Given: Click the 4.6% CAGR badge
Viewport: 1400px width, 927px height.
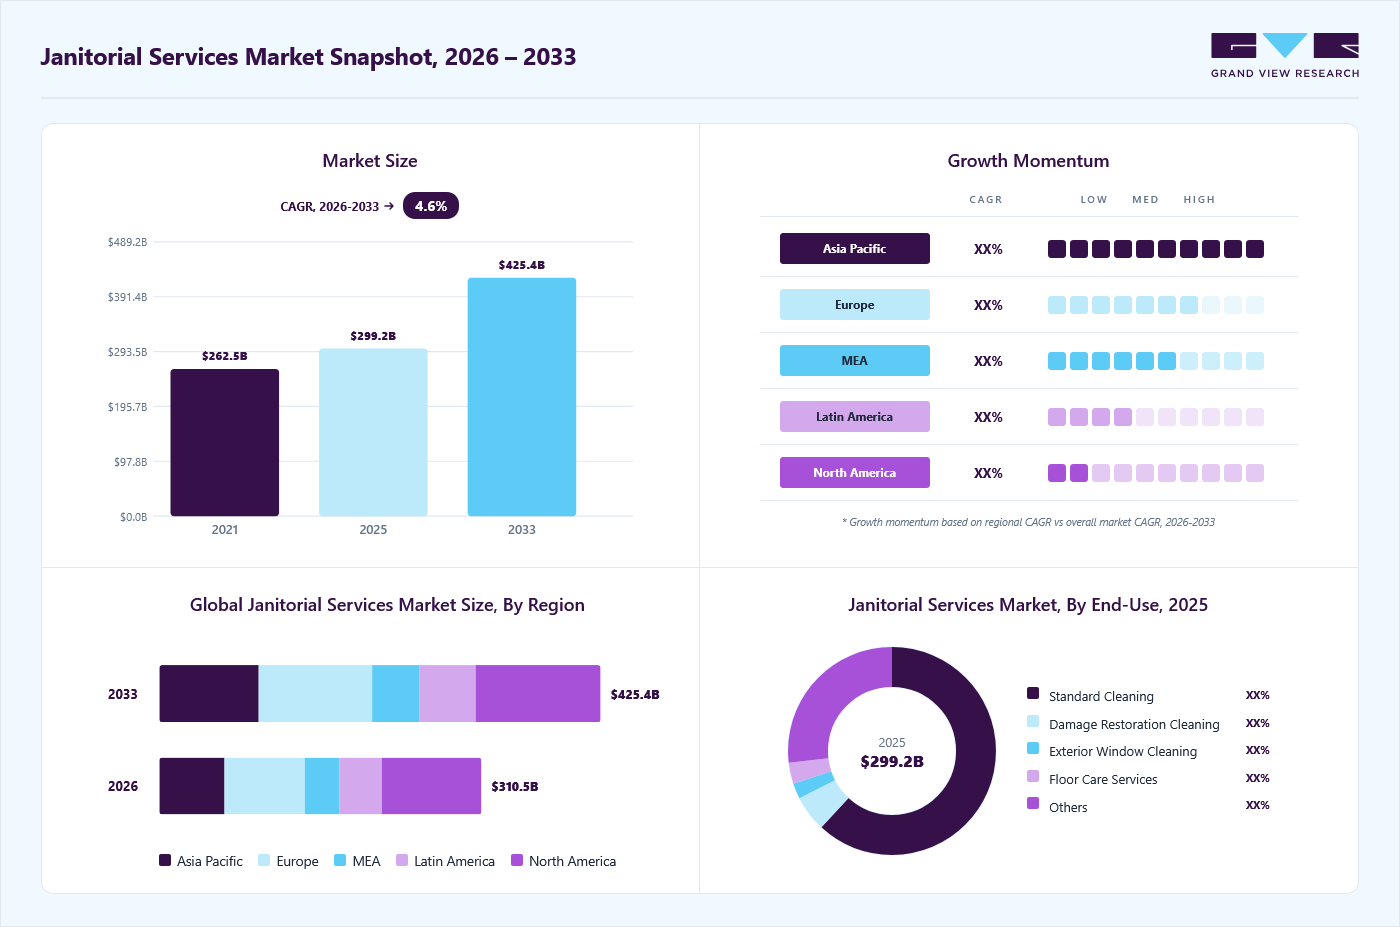Looking at the screenshot, I should pyautogui.click(x=431, y=206).
